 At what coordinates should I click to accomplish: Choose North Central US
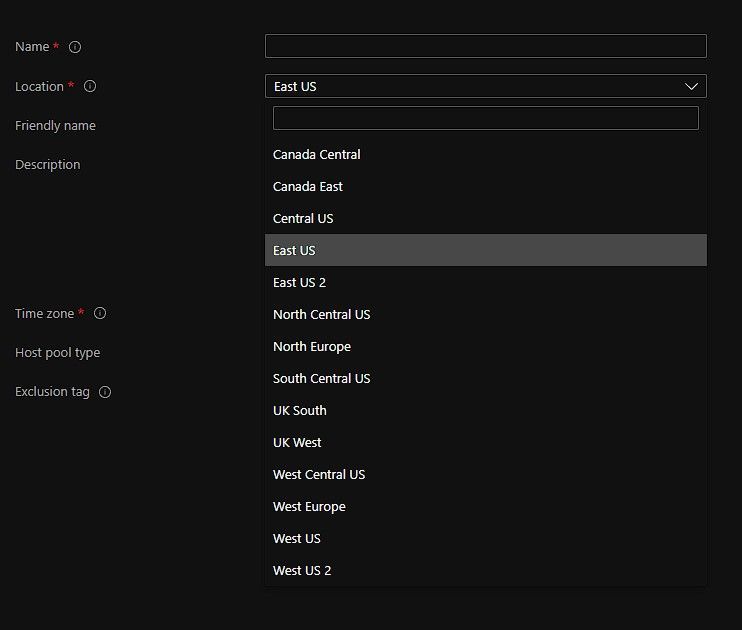pos(321,315)
